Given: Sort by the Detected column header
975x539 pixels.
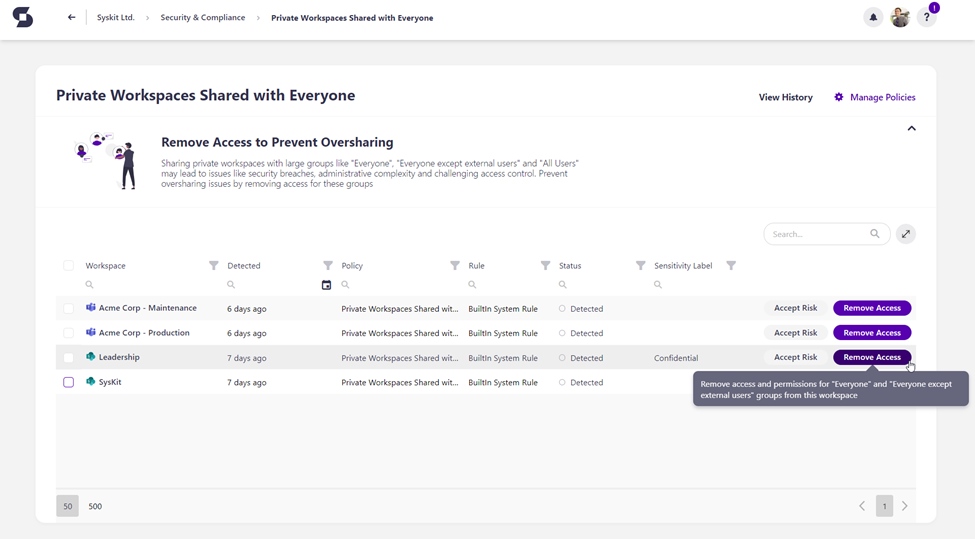Looking at the screenshot, I should point(244,265).
